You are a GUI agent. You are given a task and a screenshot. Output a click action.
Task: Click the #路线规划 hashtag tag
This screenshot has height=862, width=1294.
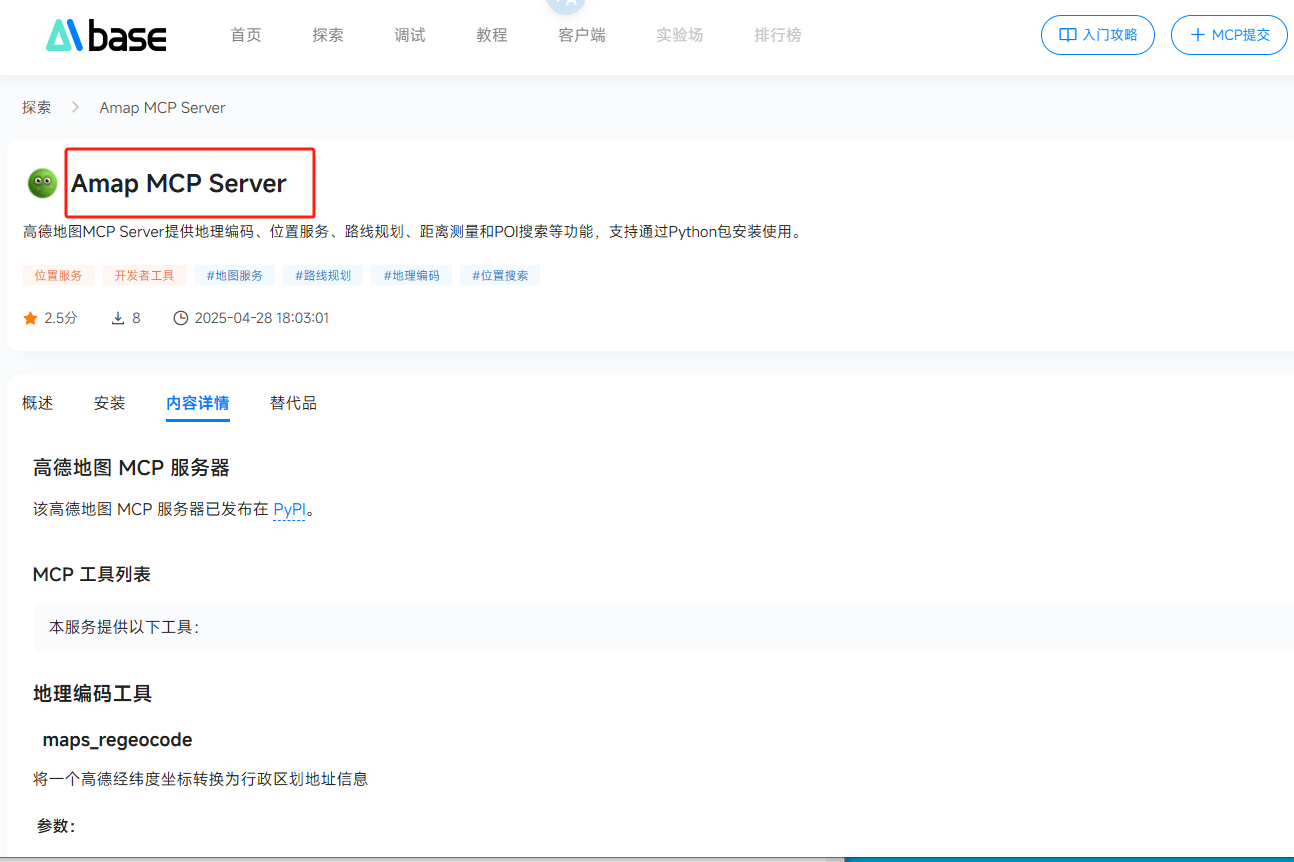323,275
